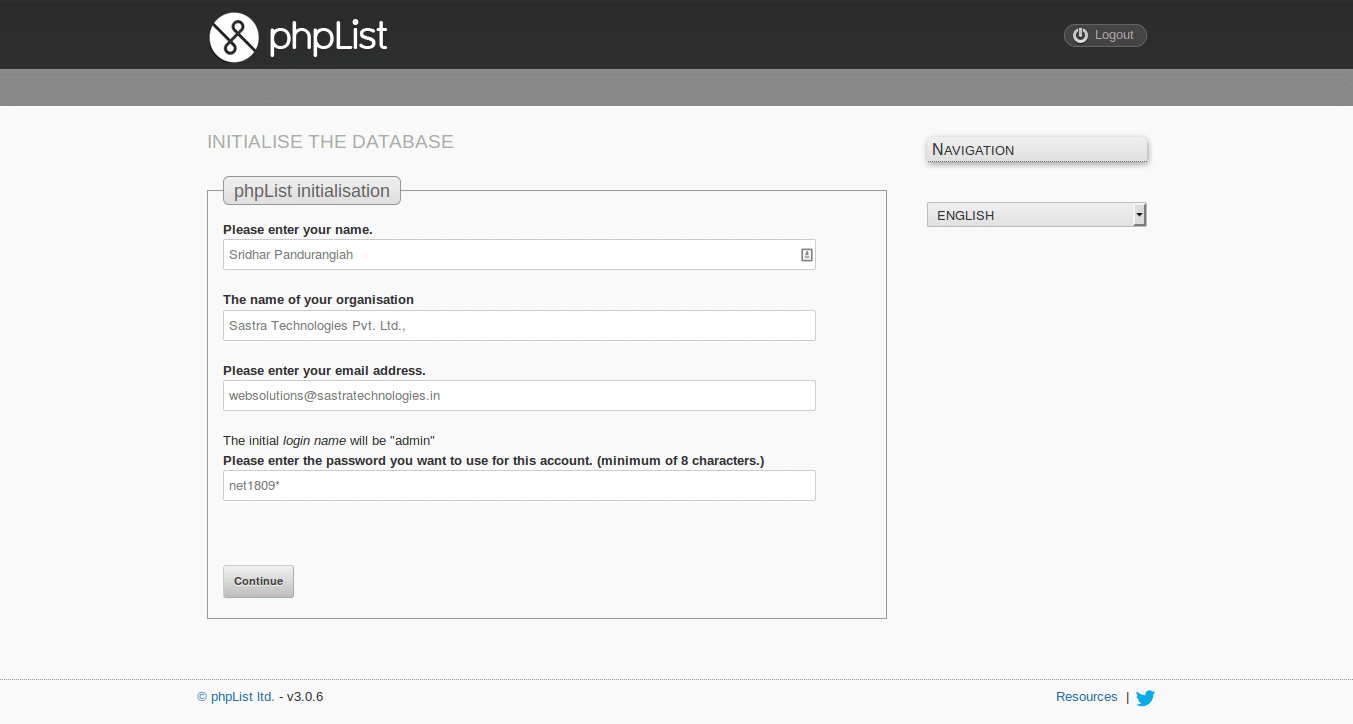Click the Initialise the Database heading
This screenshot has width=1353, height=724.
(x=330, y=142)
